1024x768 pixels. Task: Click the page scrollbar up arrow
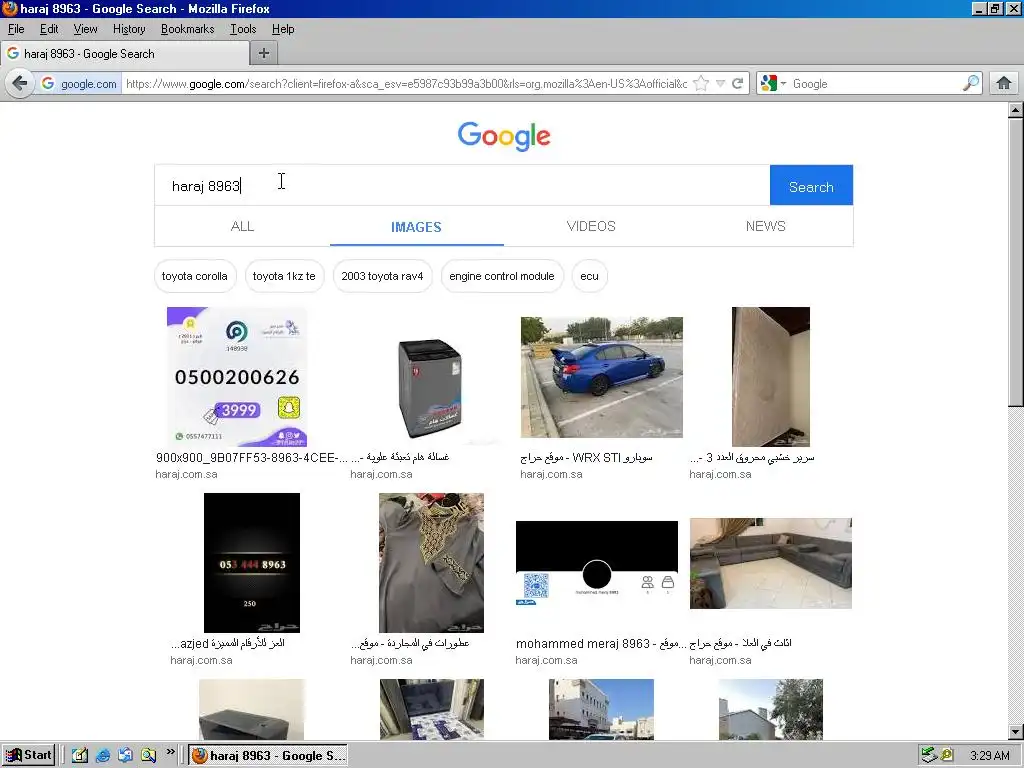point(1015,110)
